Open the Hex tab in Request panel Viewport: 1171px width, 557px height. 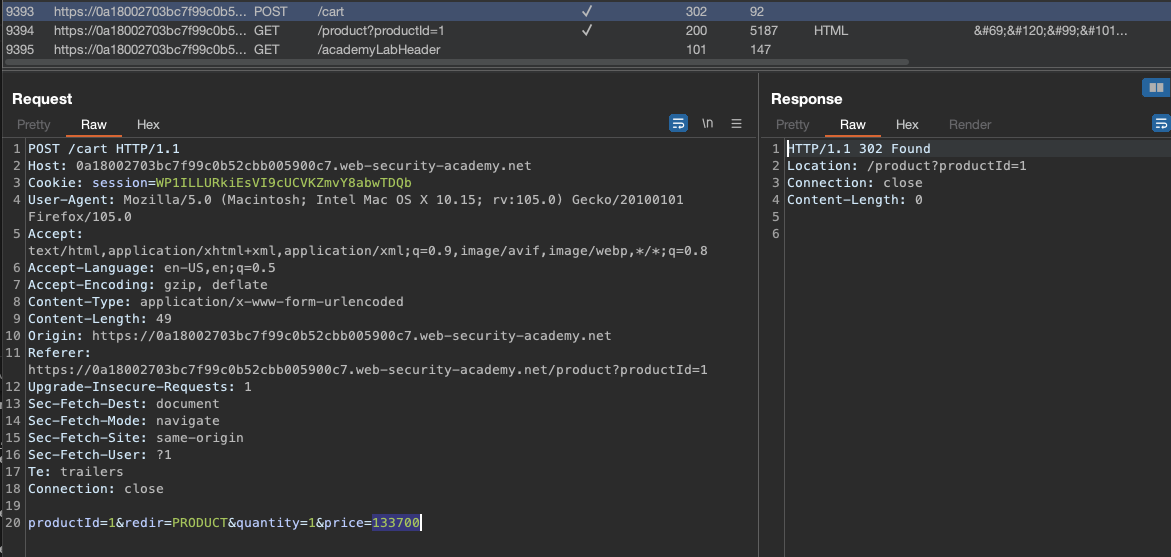[x=148, y=125]
